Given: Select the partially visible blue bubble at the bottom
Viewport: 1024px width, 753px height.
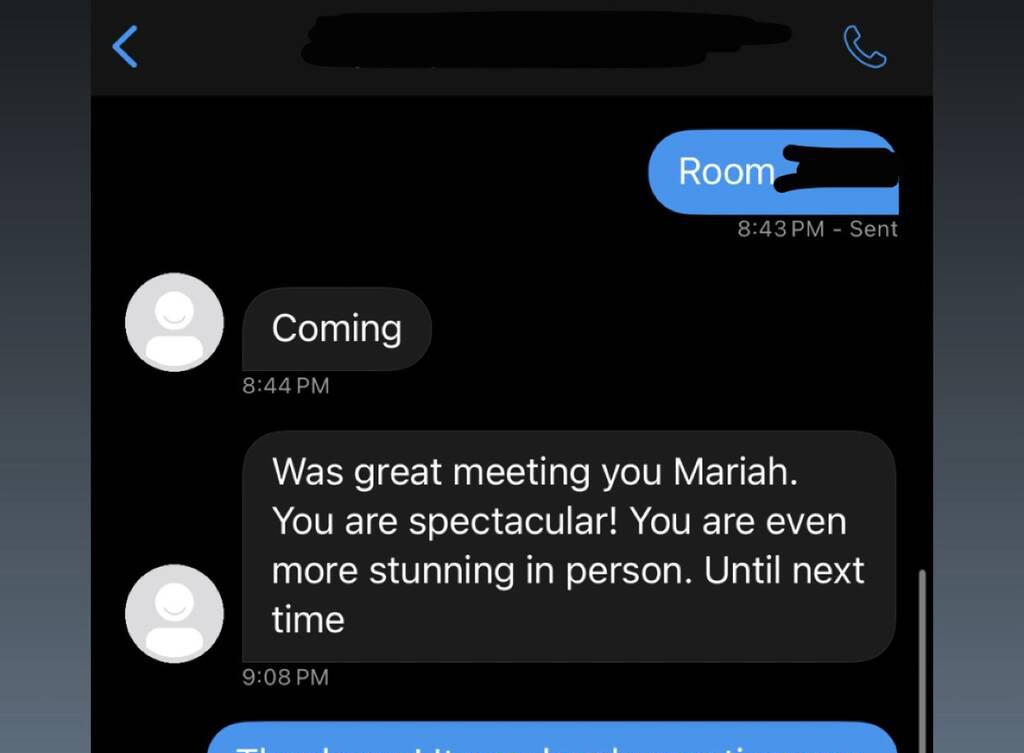Looking at the screenshot, I should 552,738.
